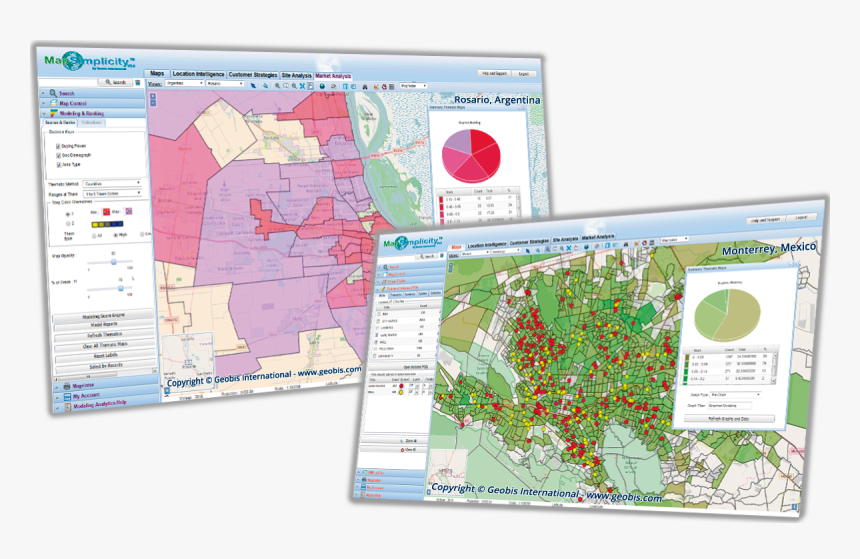The width and height of the screenshot is (860, 559).
Task: Click Min red color swatch
Action: [x=106, y=212]
